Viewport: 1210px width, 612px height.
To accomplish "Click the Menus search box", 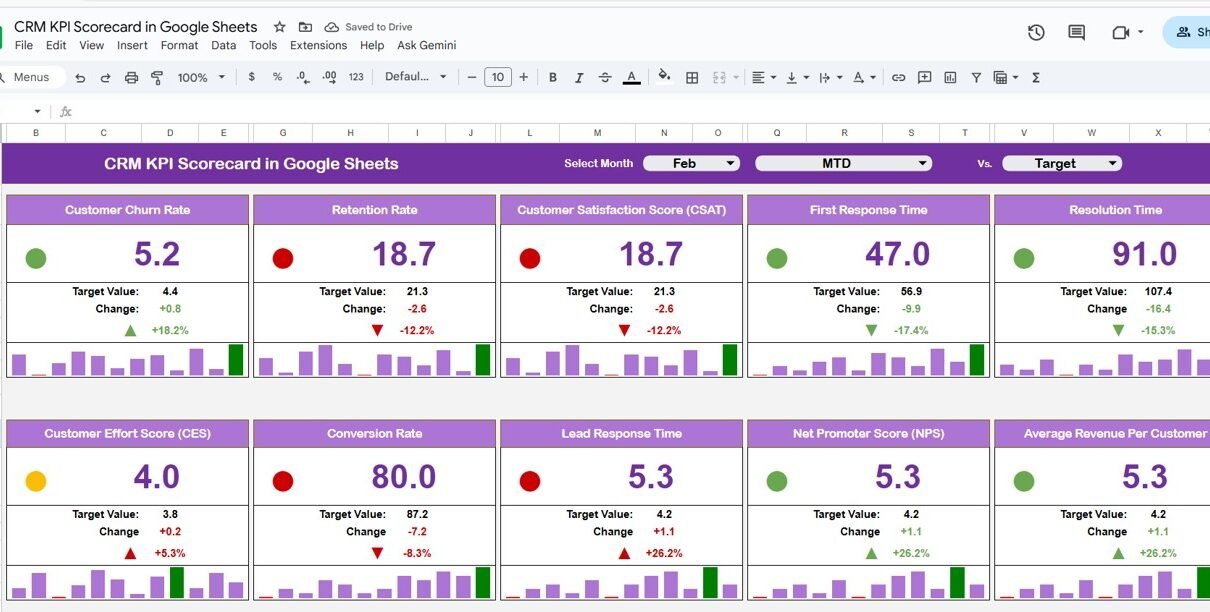I will (x=32, y=77).
